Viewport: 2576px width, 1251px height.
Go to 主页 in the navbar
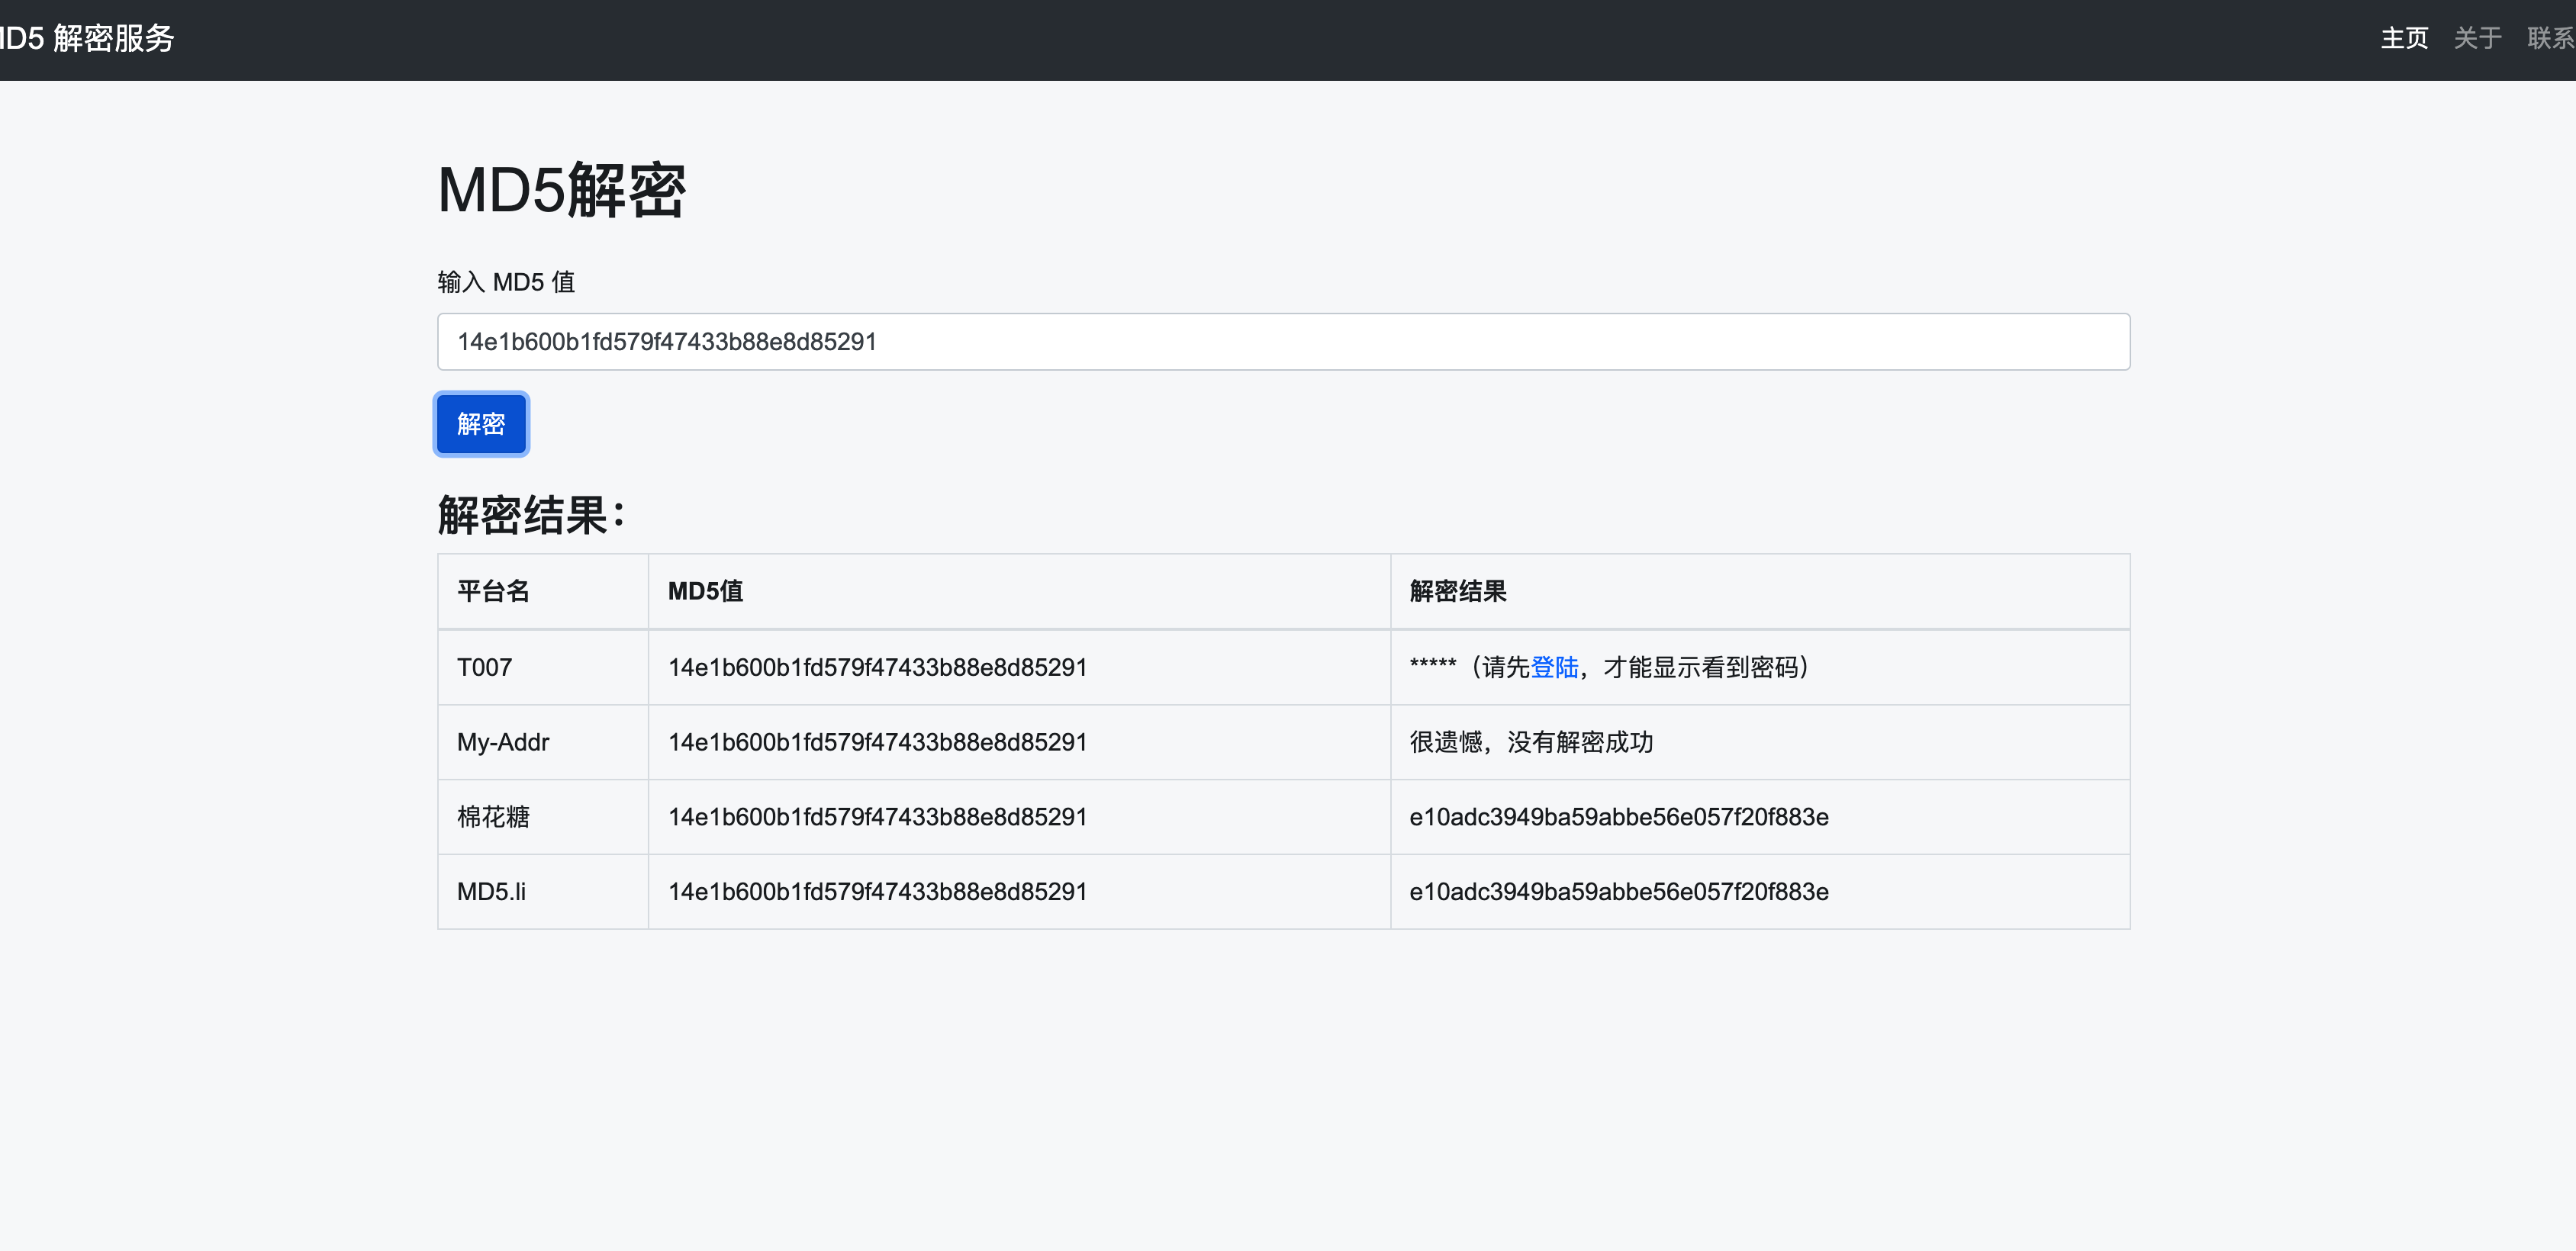click(2404, 38)
